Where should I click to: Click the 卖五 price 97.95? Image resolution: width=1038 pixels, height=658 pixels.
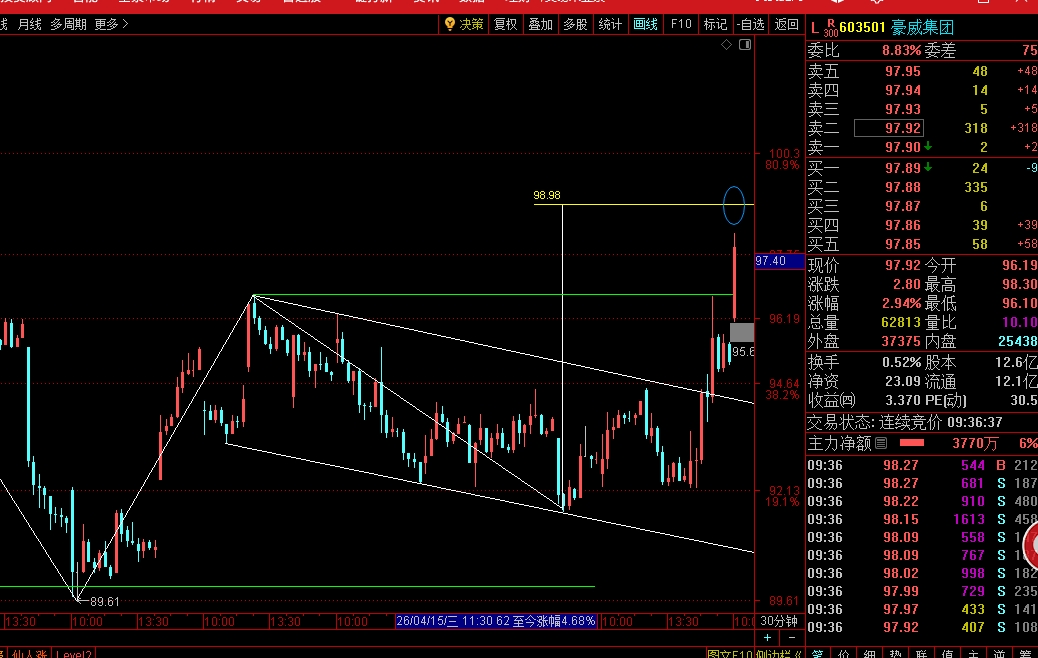(x=902, y=71)
